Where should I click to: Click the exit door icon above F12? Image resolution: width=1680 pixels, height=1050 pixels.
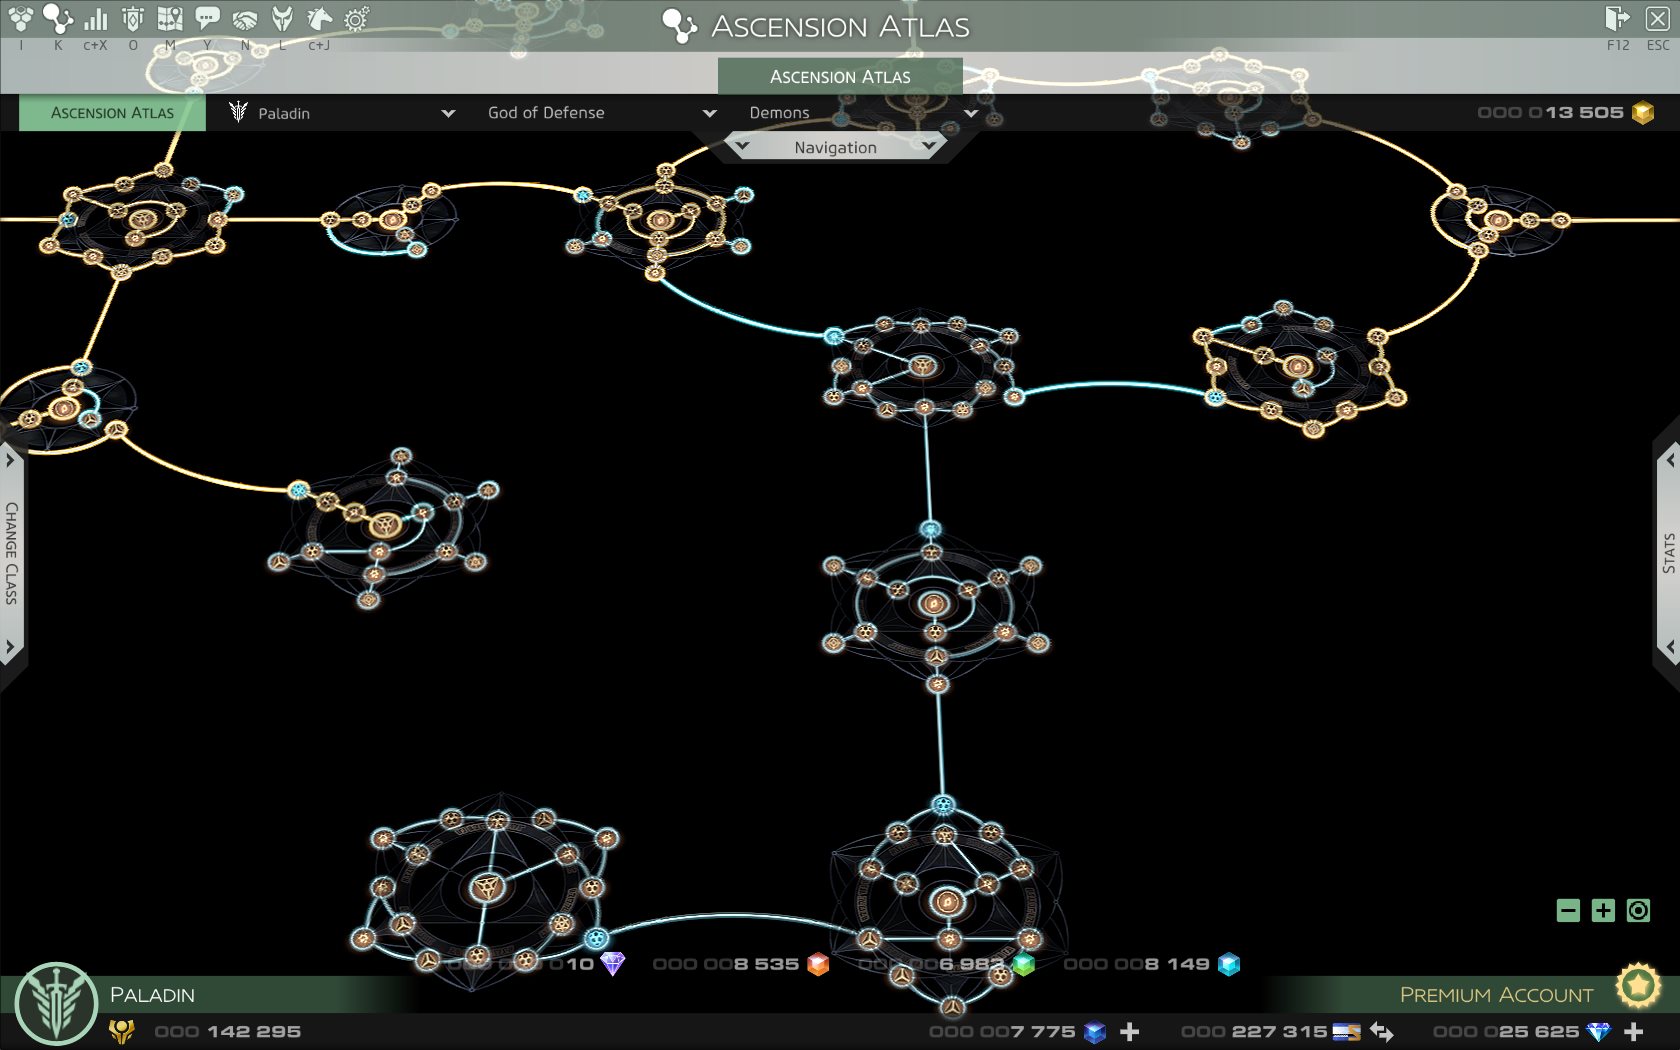[1618, 17]
